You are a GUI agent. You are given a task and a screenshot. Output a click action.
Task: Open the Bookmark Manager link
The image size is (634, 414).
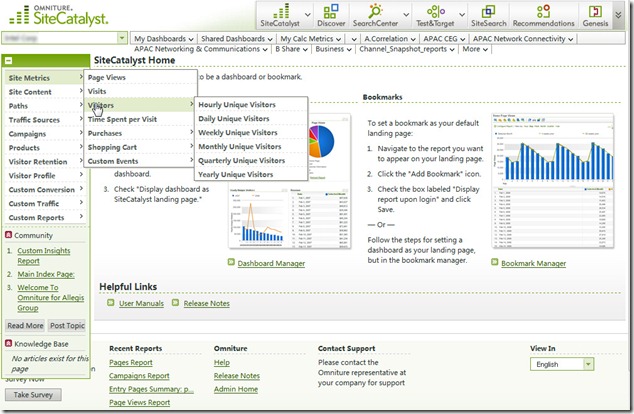pos(533,263)
